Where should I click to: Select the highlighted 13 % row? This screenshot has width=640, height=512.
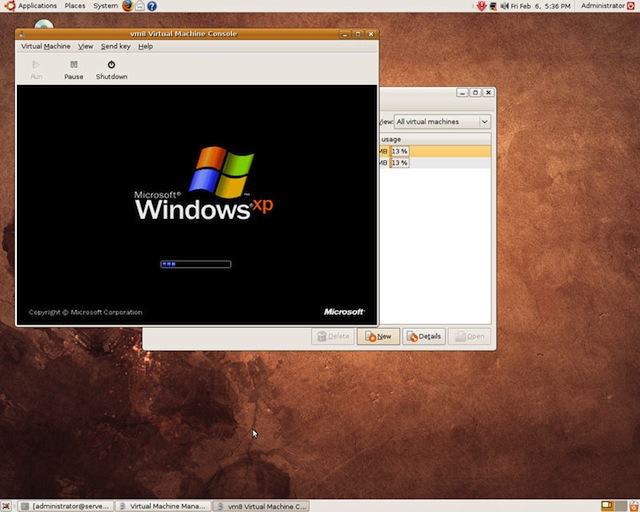435,151
